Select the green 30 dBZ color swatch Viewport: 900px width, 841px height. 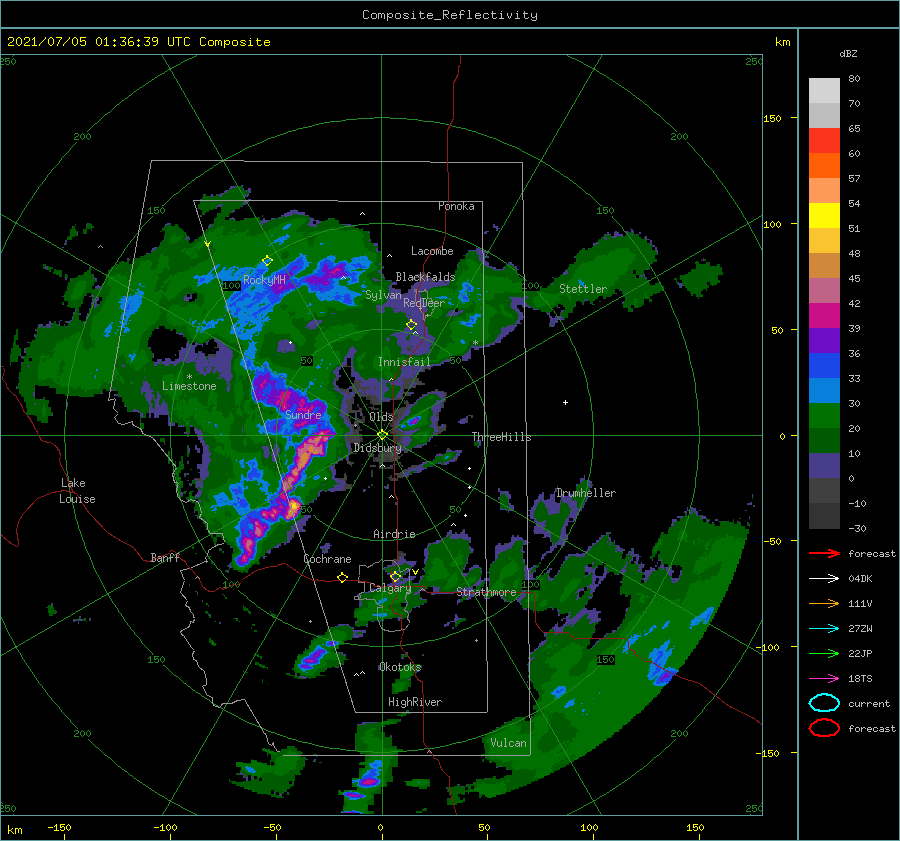tap(824, 415)
